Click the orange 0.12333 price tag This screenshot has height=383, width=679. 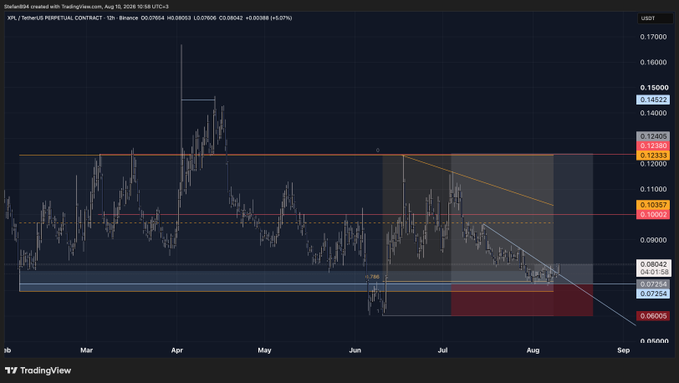pyautogui.click(x=653, y=155)
